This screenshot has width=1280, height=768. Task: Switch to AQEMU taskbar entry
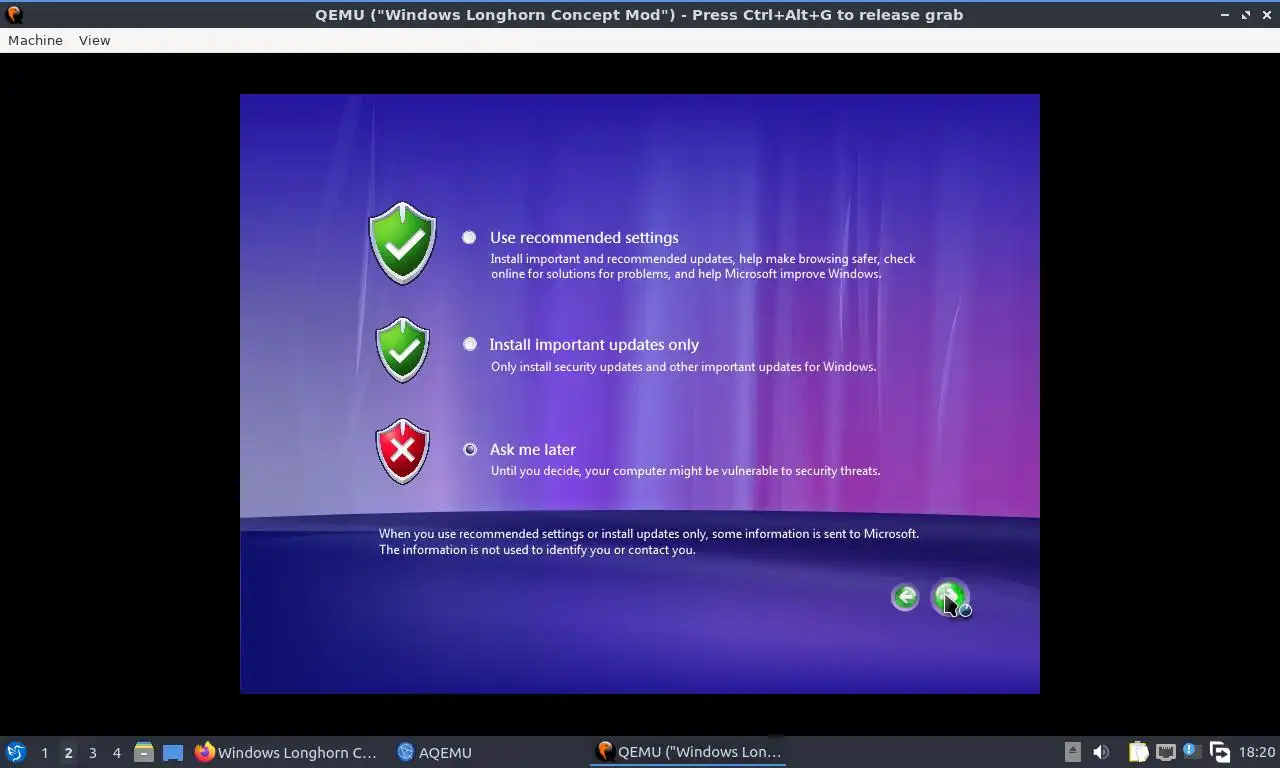click(435, 752)
